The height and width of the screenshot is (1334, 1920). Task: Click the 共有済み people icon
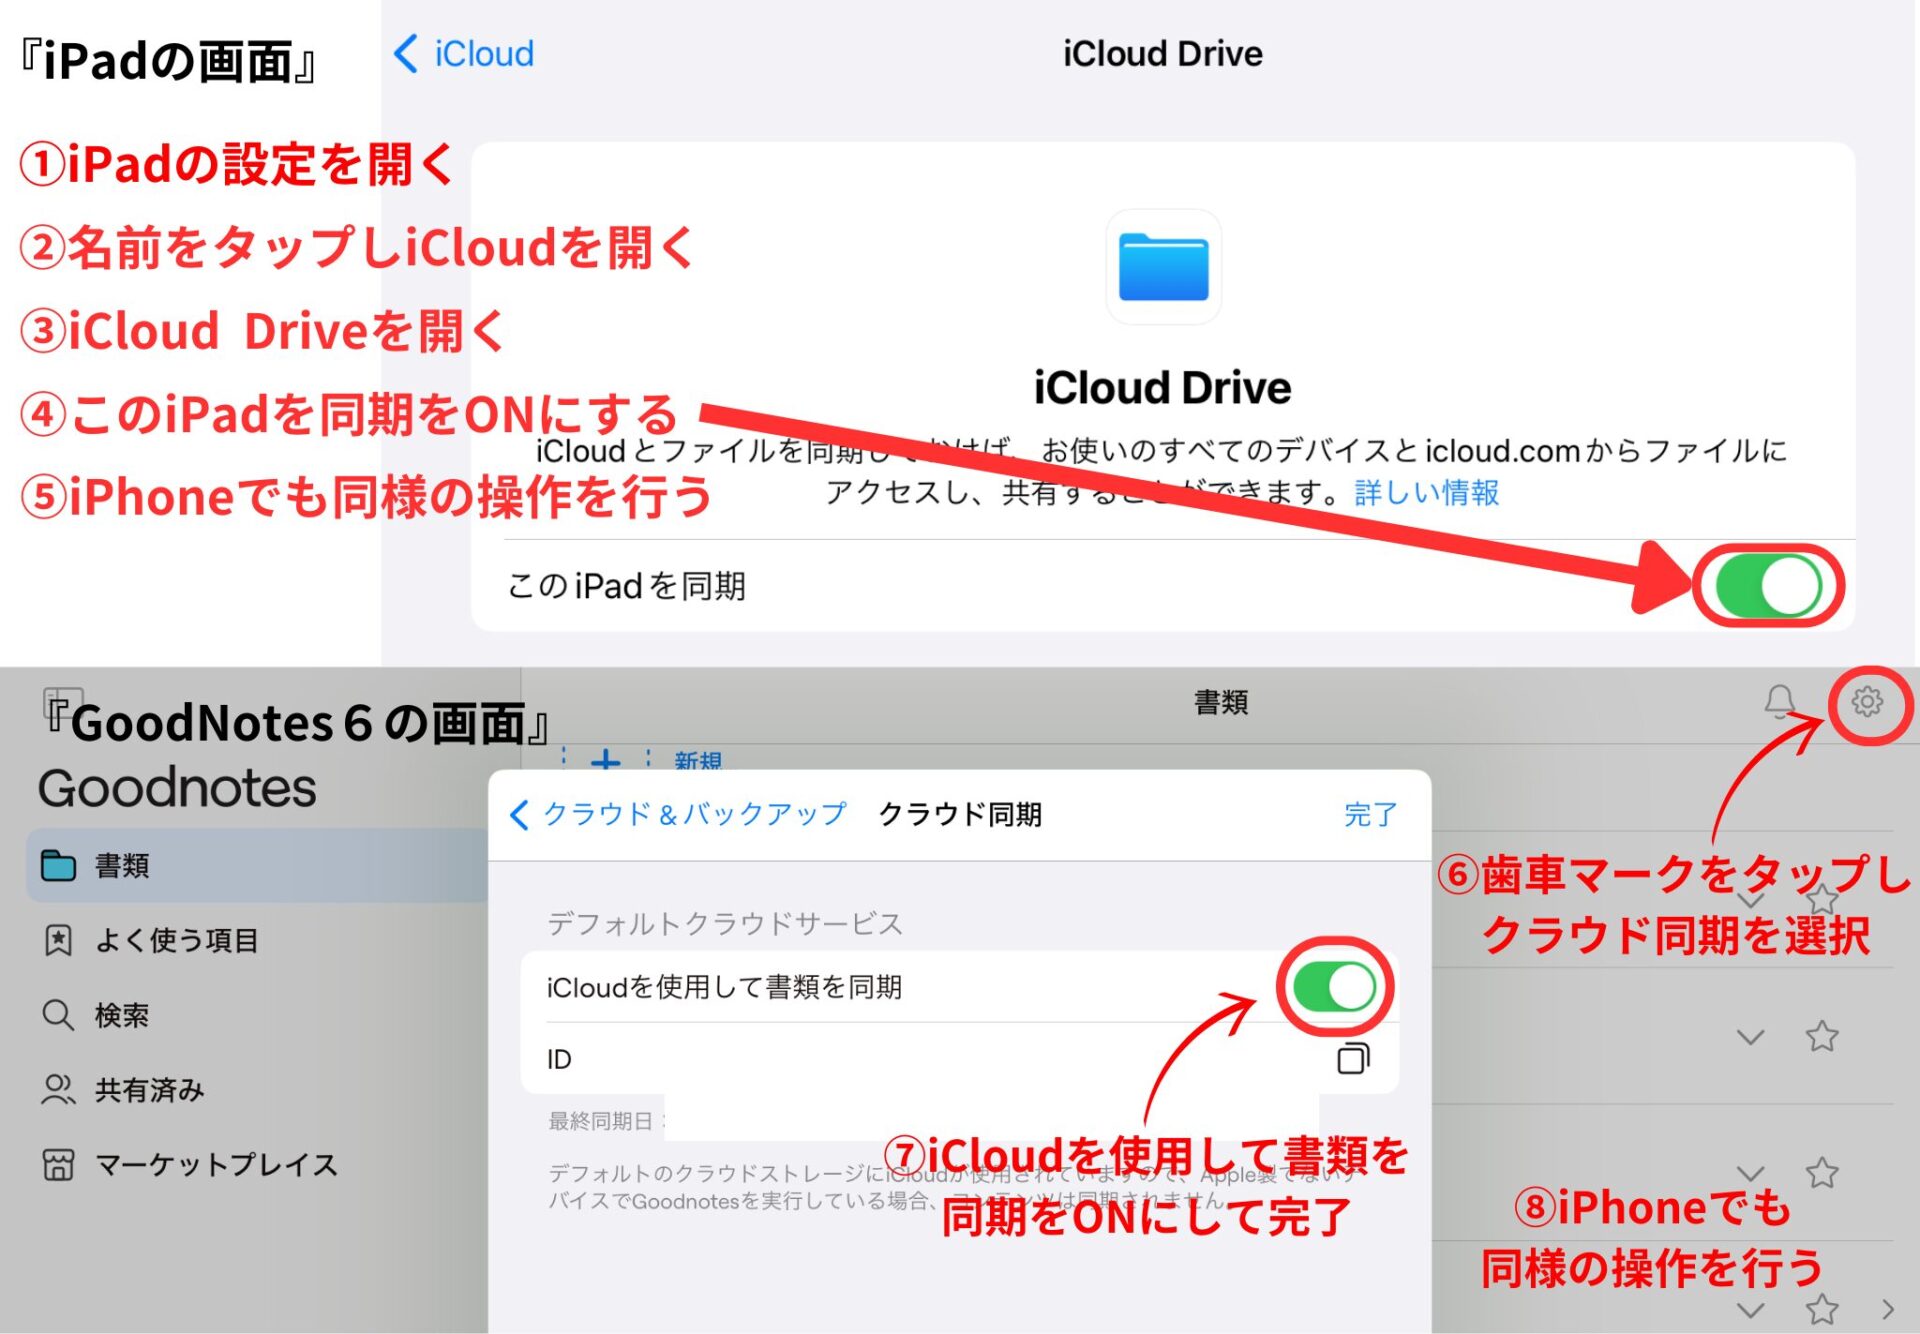[58, 1089]
